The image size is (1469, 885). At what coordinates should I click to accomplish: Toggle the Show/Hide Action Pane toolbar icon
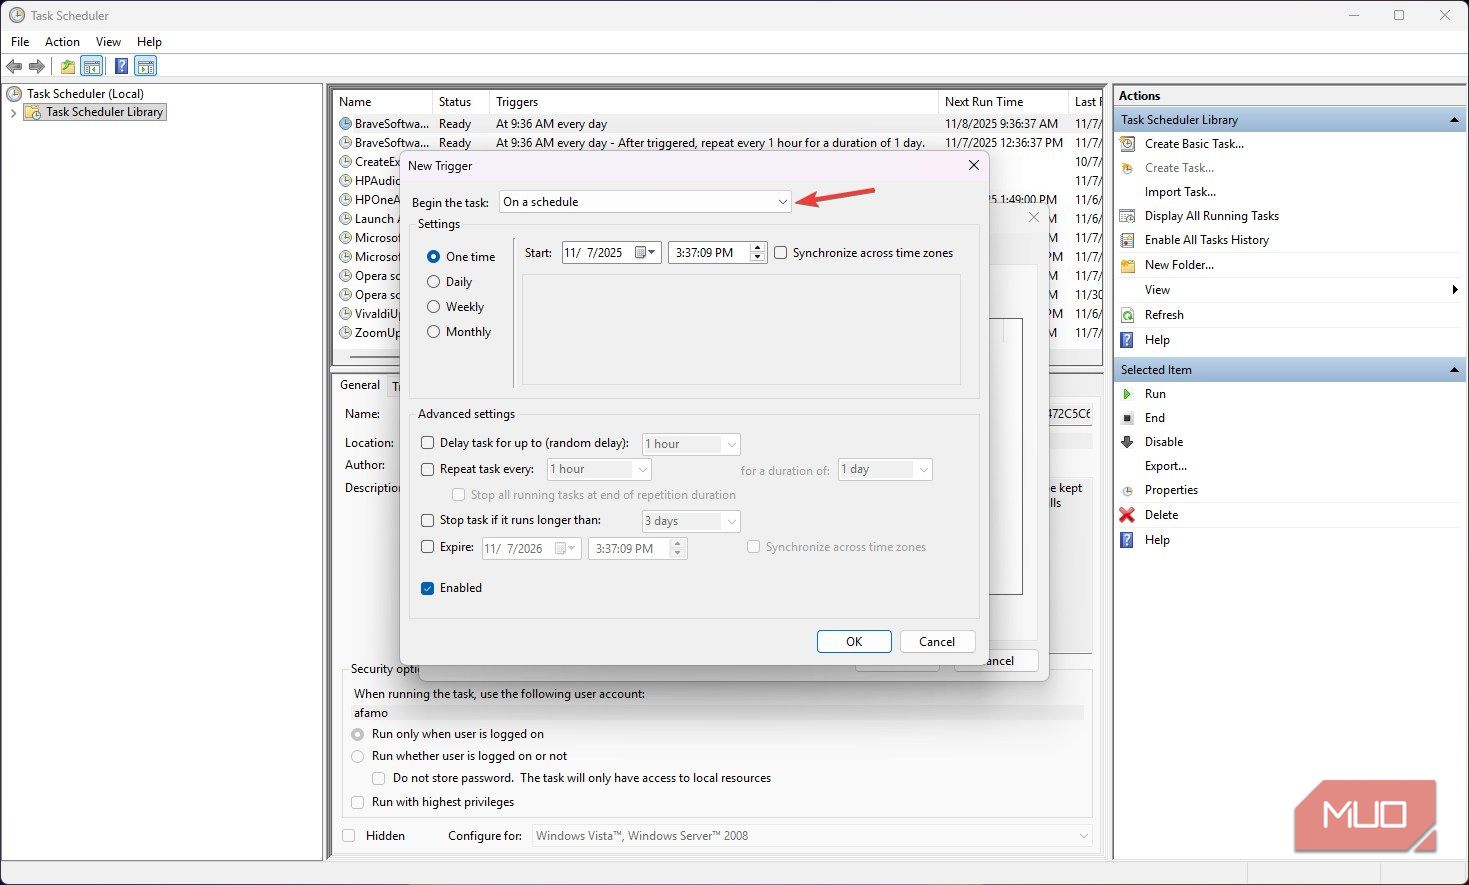coord(146,67)
